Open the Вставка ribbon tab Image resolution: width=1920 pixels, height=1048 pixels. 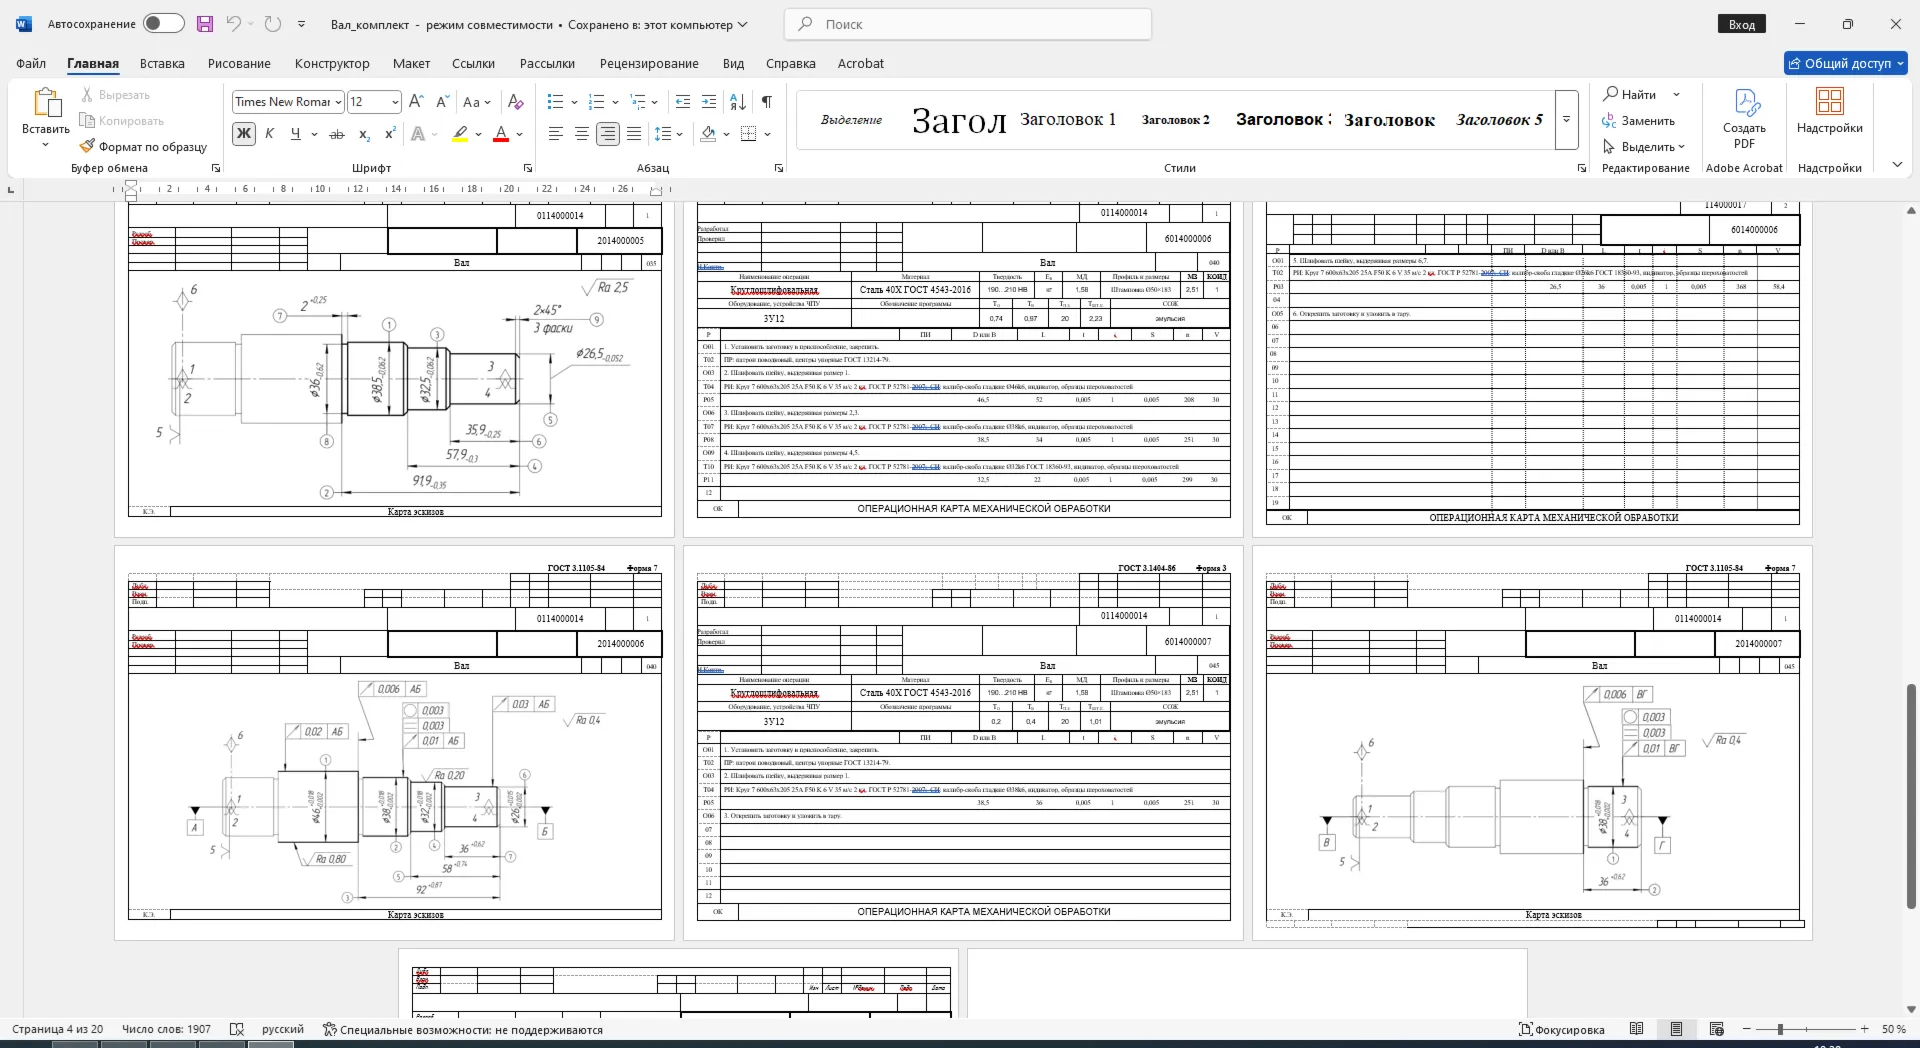(x=162, y=63)
